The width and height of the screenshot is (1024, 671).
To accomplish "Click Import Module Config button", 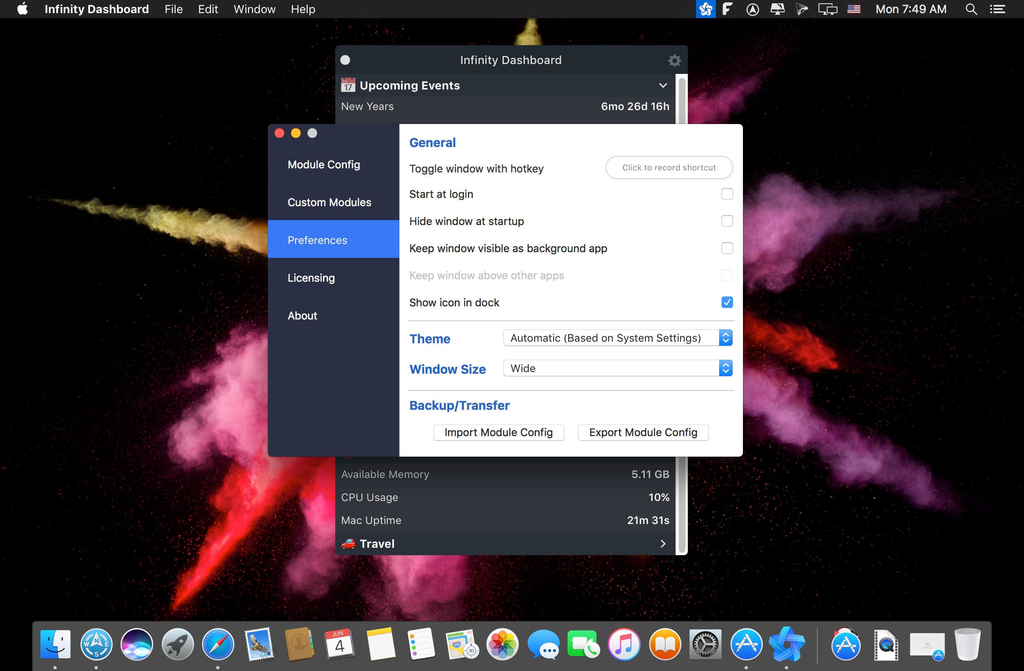I will 498,432.
